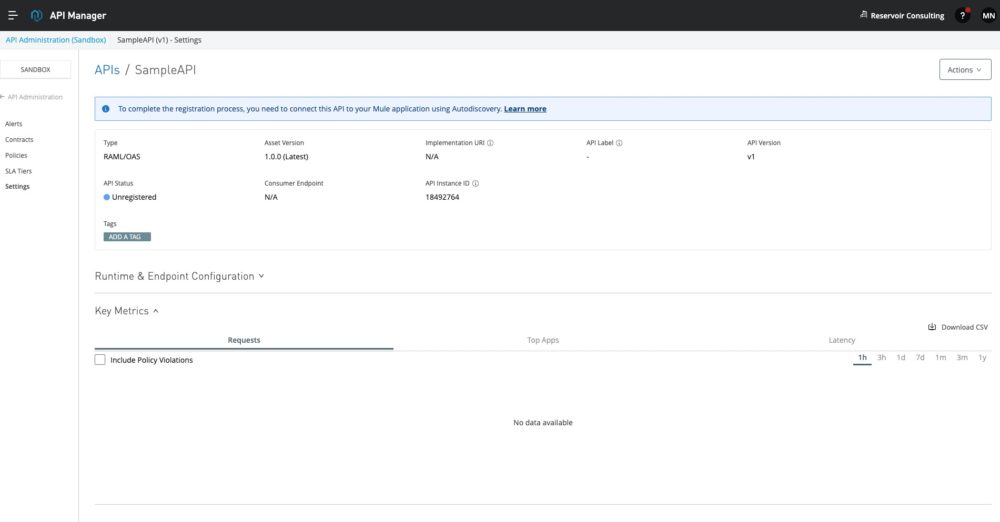Open Contracts in the sidebar

tap(19, 140)
